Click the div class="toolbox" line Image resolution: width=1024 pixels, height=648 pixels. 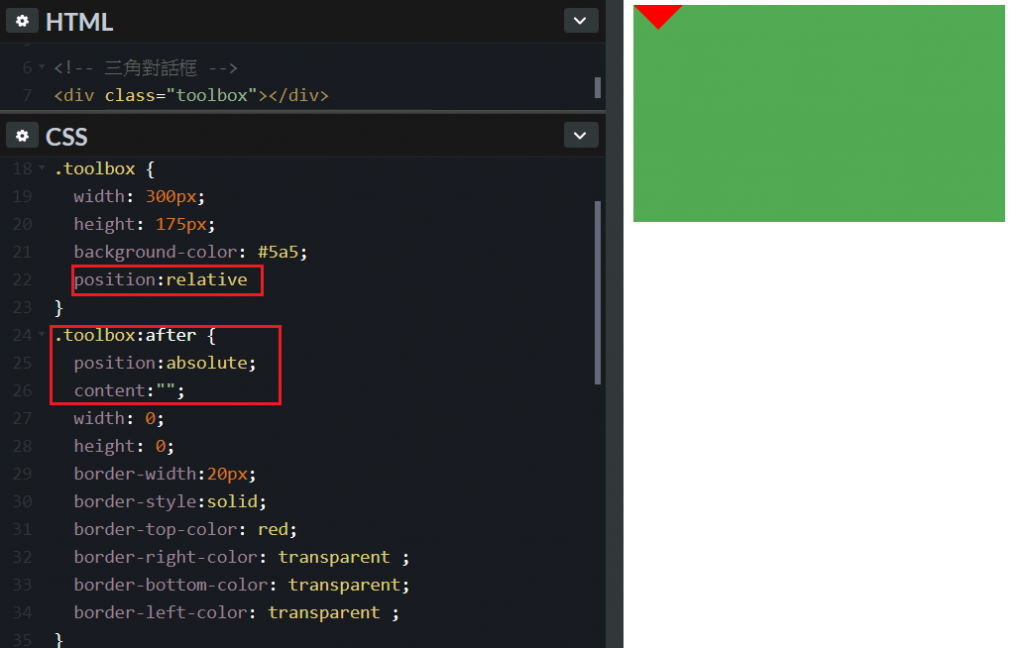[x=191, y=95]
